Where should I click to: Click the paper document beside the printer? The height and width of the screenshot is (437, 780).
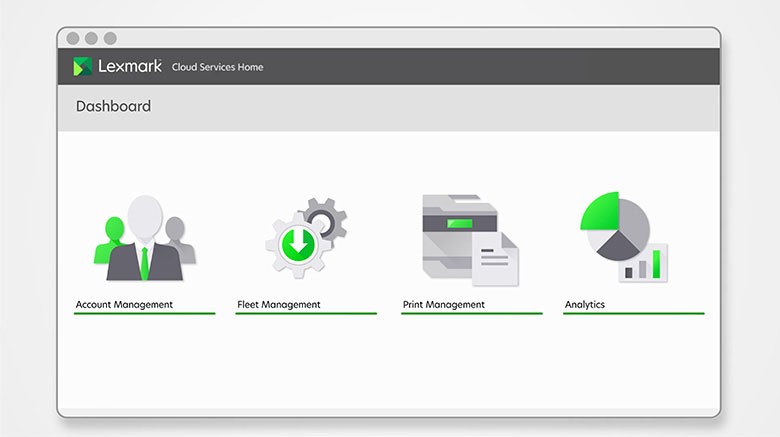point(496,260)
